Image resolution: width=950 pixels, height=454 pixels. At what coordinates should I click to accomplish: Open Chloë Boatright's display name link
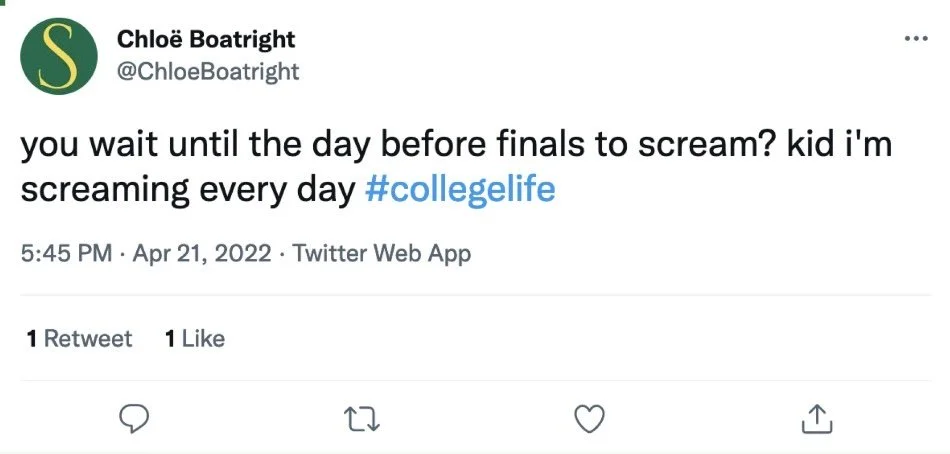point(206,40)
